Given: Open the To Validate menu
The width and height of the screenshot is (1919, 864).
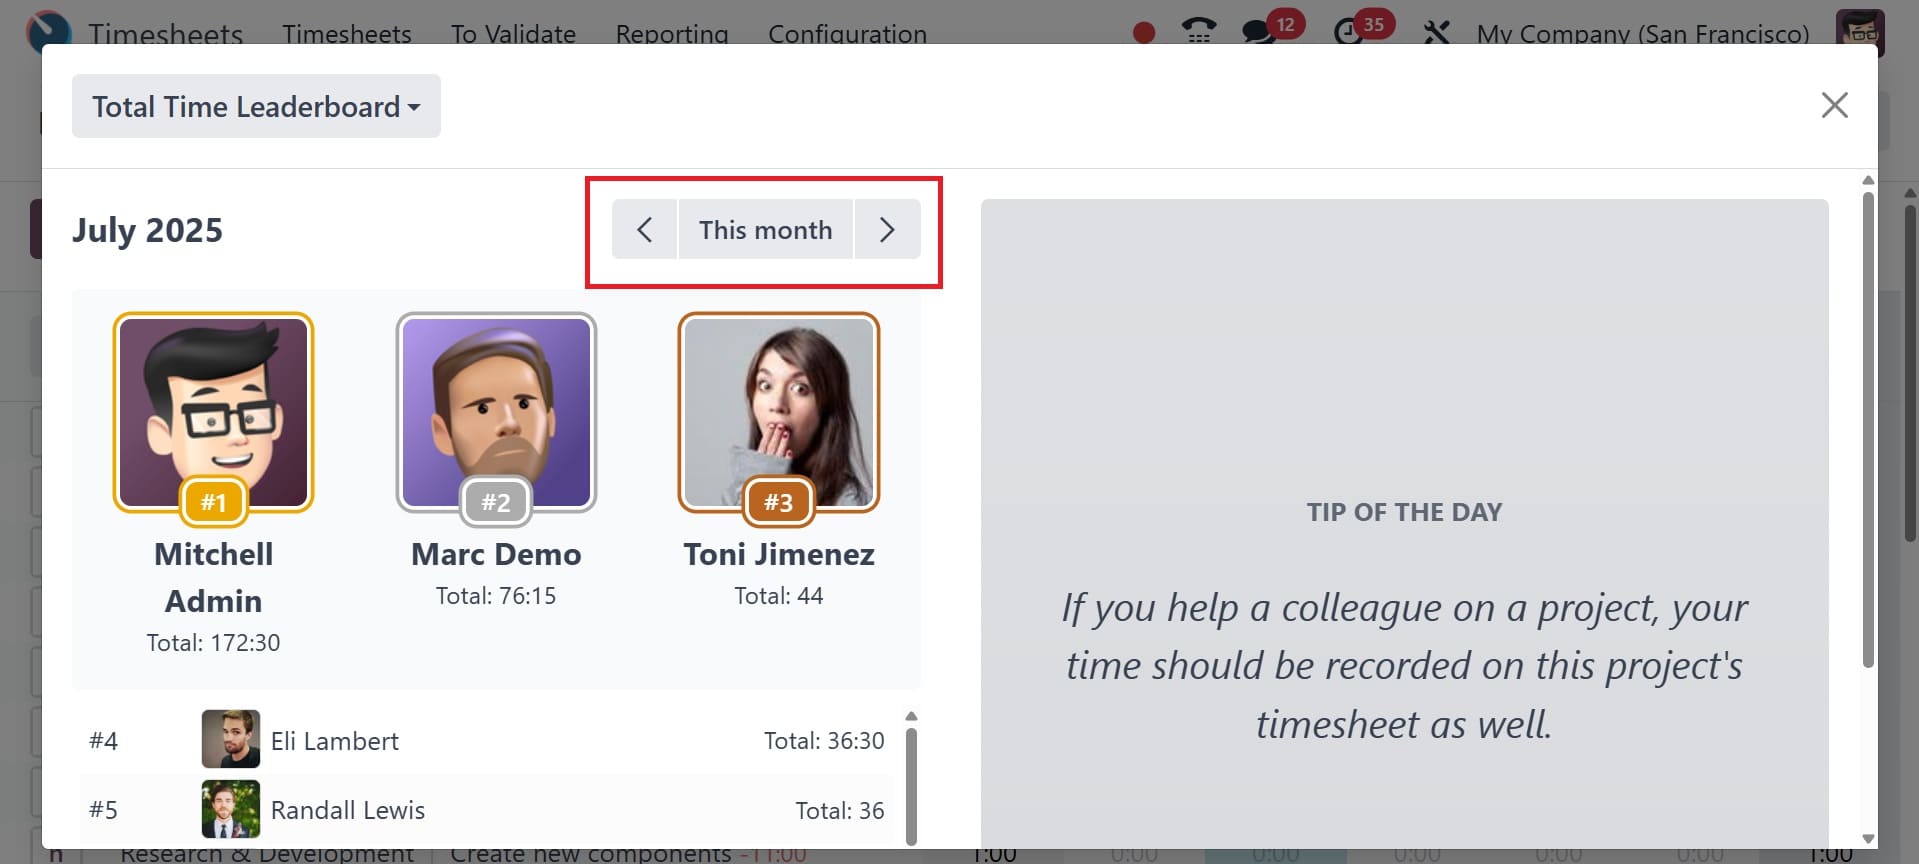Looking at the screenshot, I should click(x=513, y=34).
